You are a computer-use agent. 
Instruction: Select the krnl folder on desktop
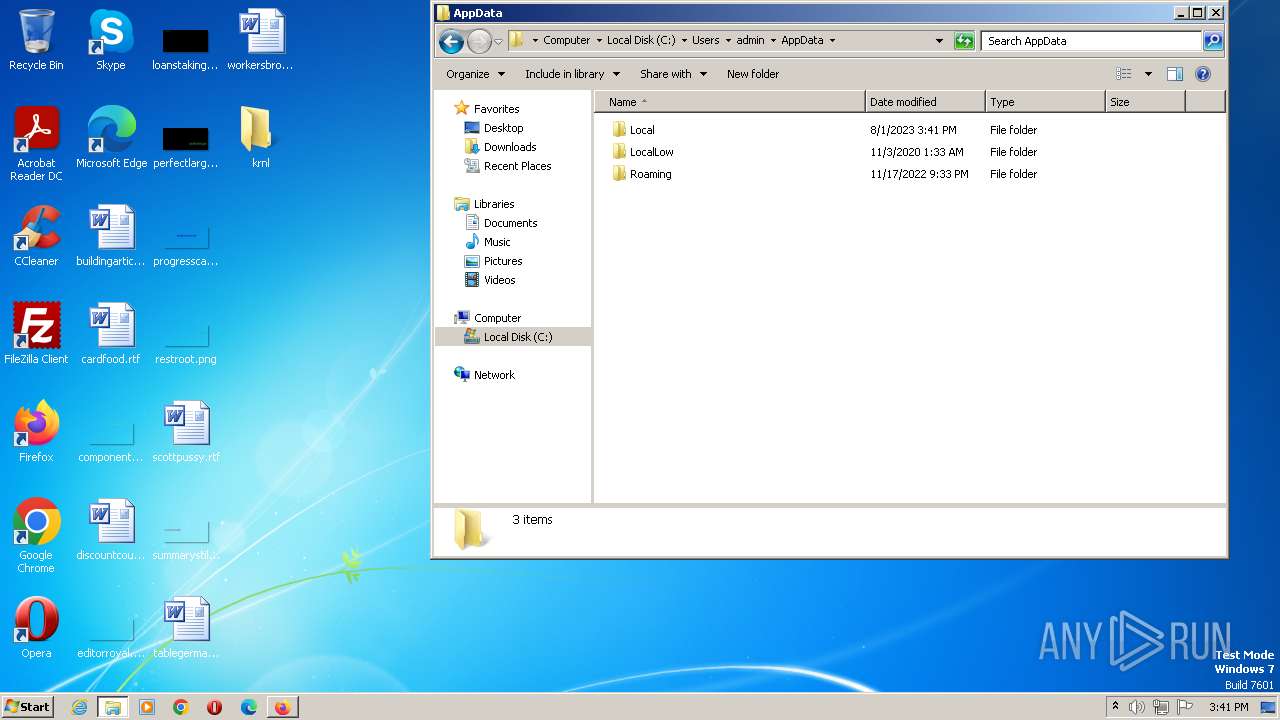[x=260, y=138]
